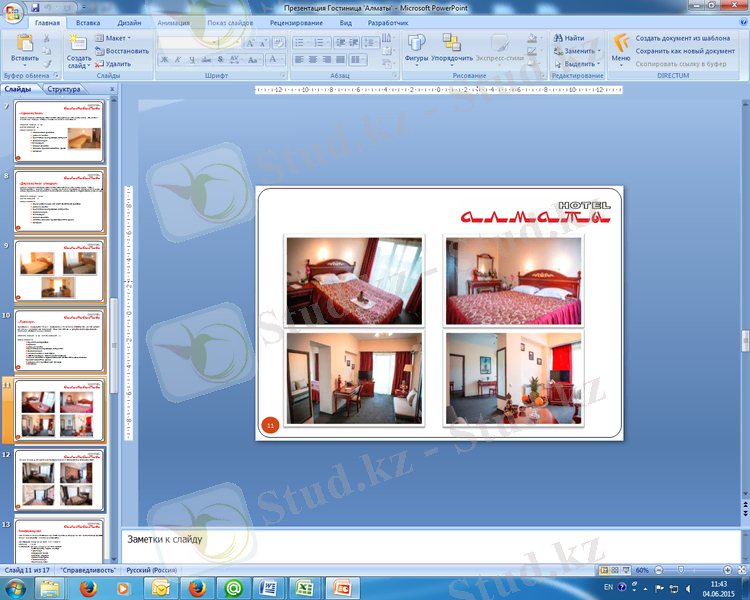
Task: Open Выделить select dropdown
Action: click(x=577, y=64)
